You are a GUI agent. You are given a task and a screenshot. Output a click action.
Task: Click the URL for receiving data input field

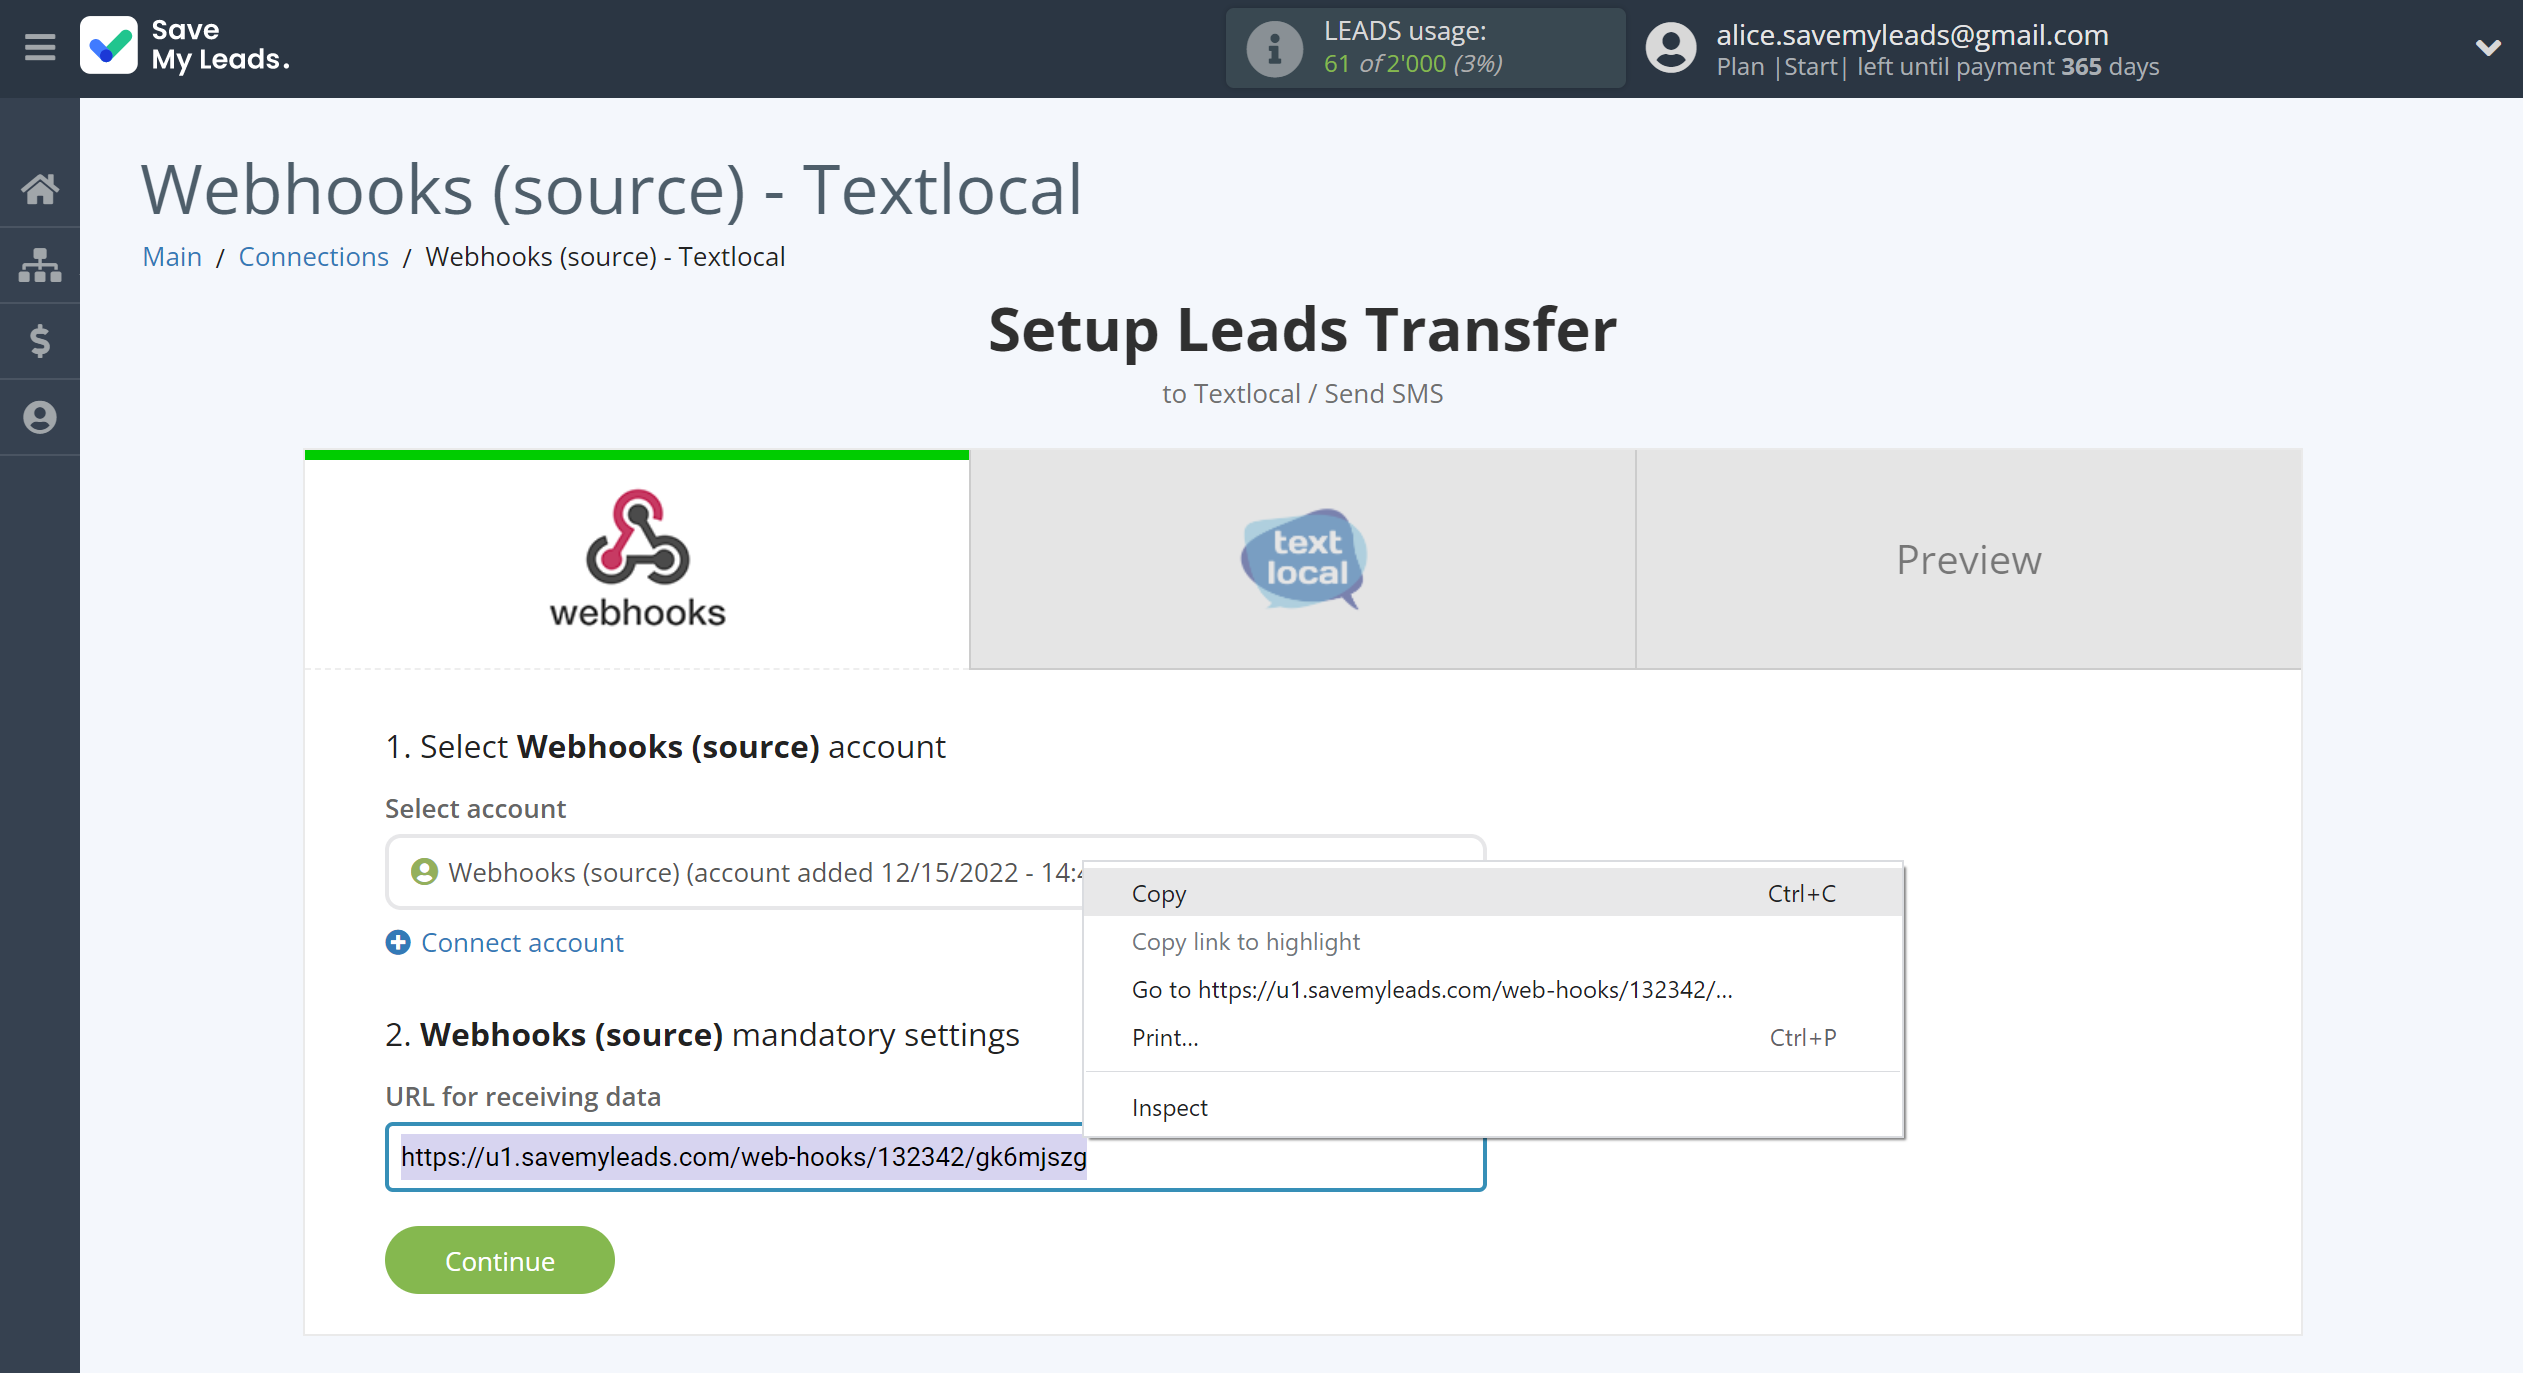(x=935, y=1158)
